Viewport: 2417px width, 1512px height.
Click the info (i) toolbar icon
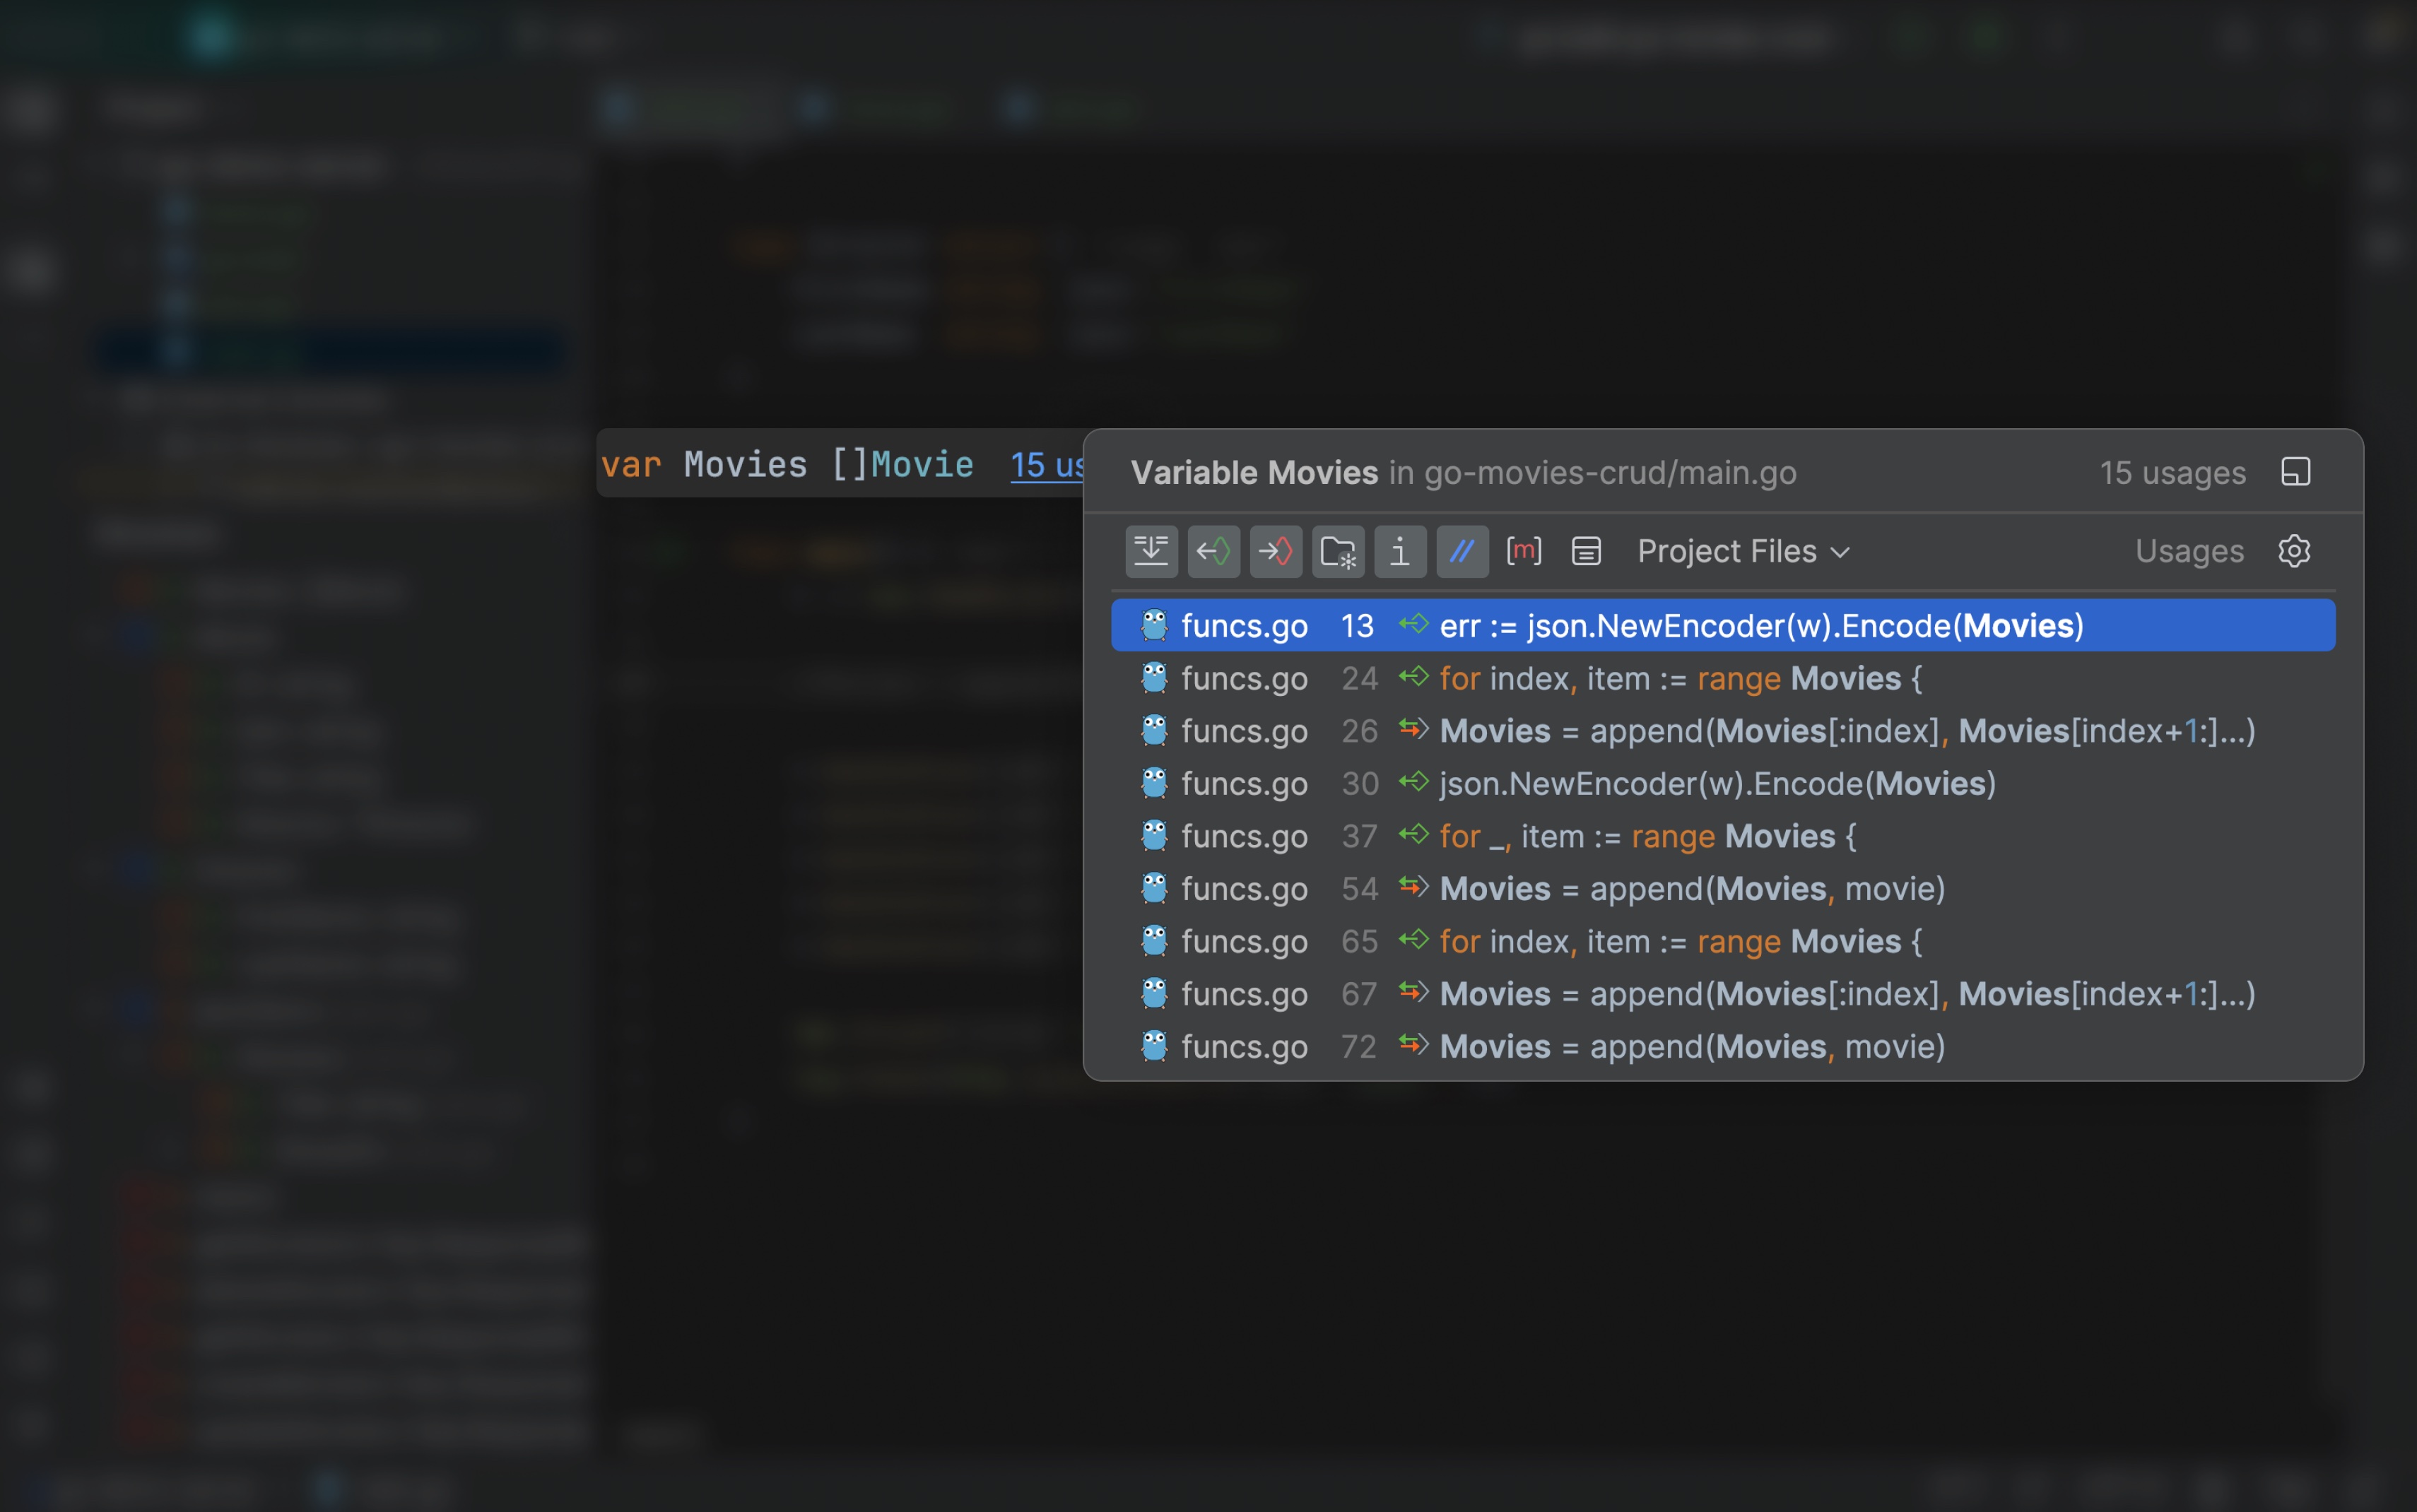coord(1399,551)
